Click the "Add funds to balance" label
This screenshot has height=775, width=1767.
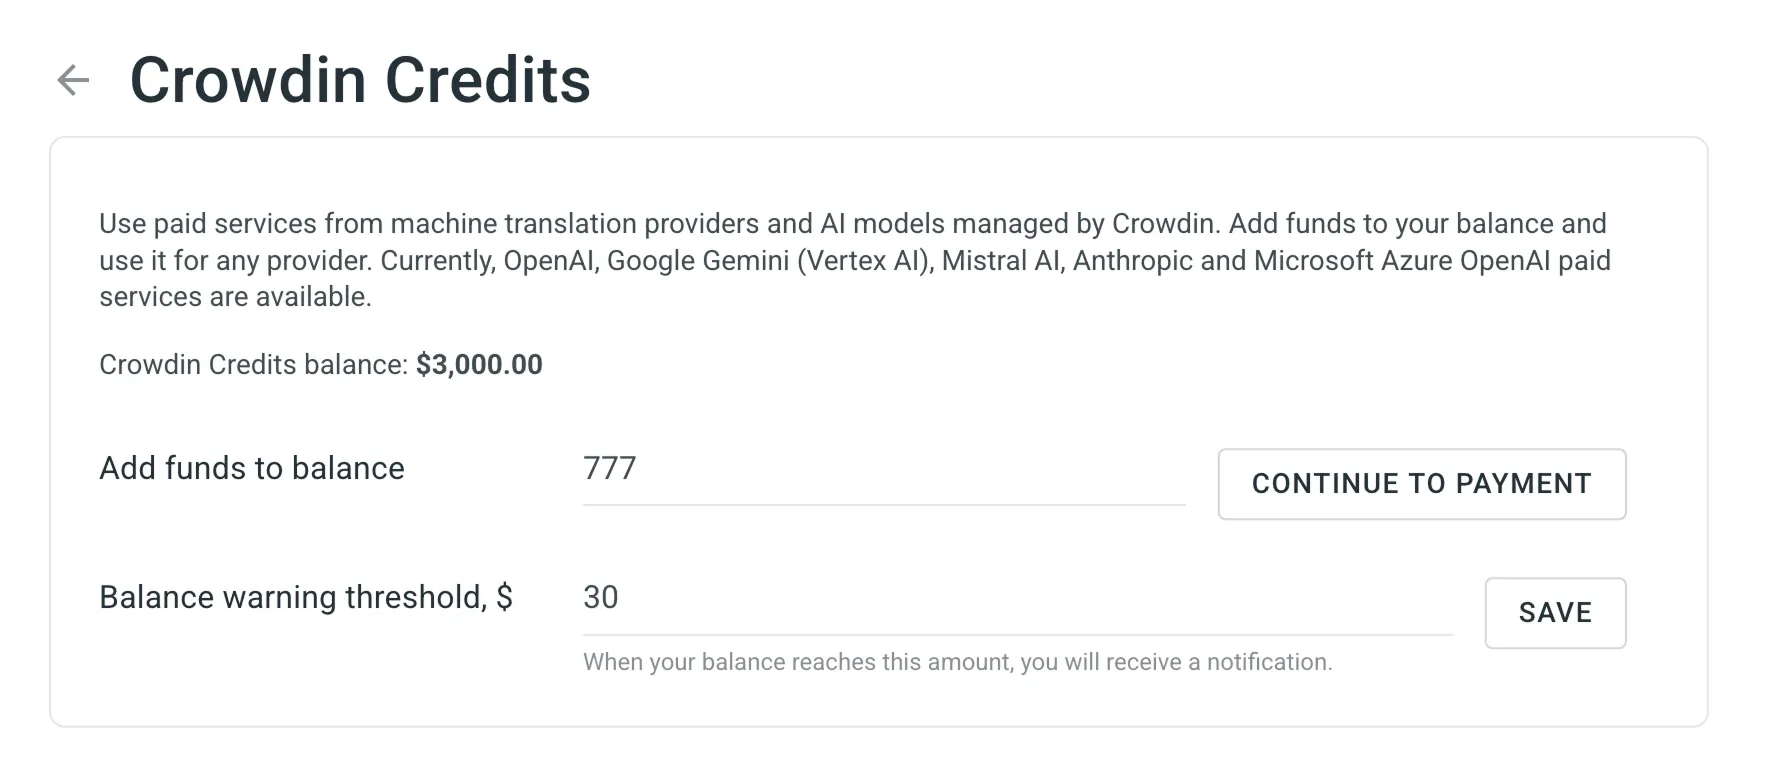[252, 469]
